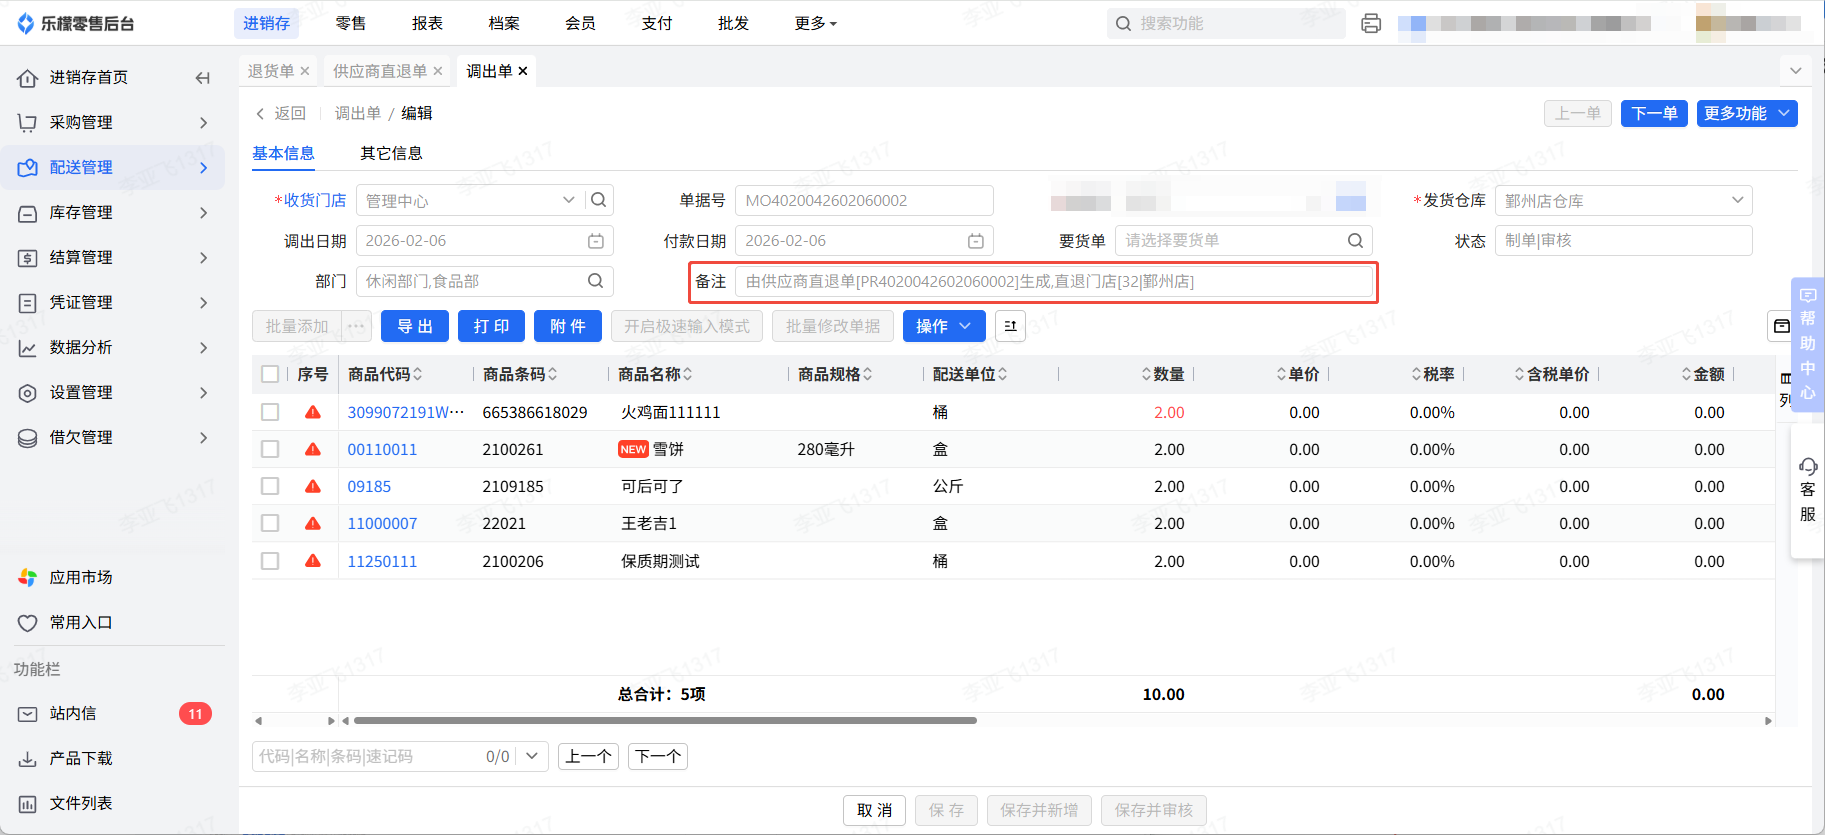Screen dimensions: 1825x835
Task: Click the printer icon in top bar
Action: click(1371, 23)
